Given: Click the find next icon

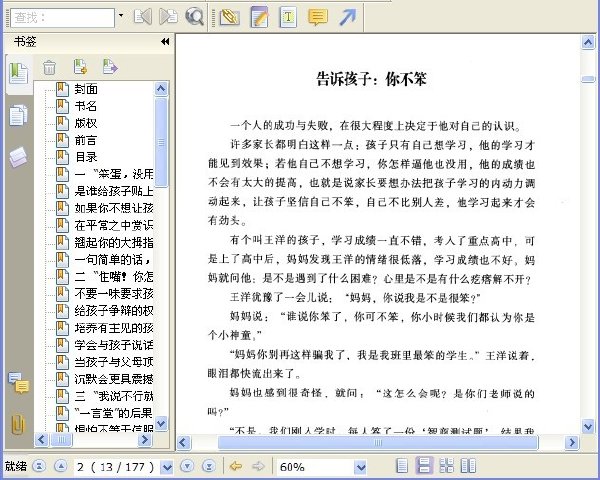Looking at the screenshot, I should coord(168,17).
